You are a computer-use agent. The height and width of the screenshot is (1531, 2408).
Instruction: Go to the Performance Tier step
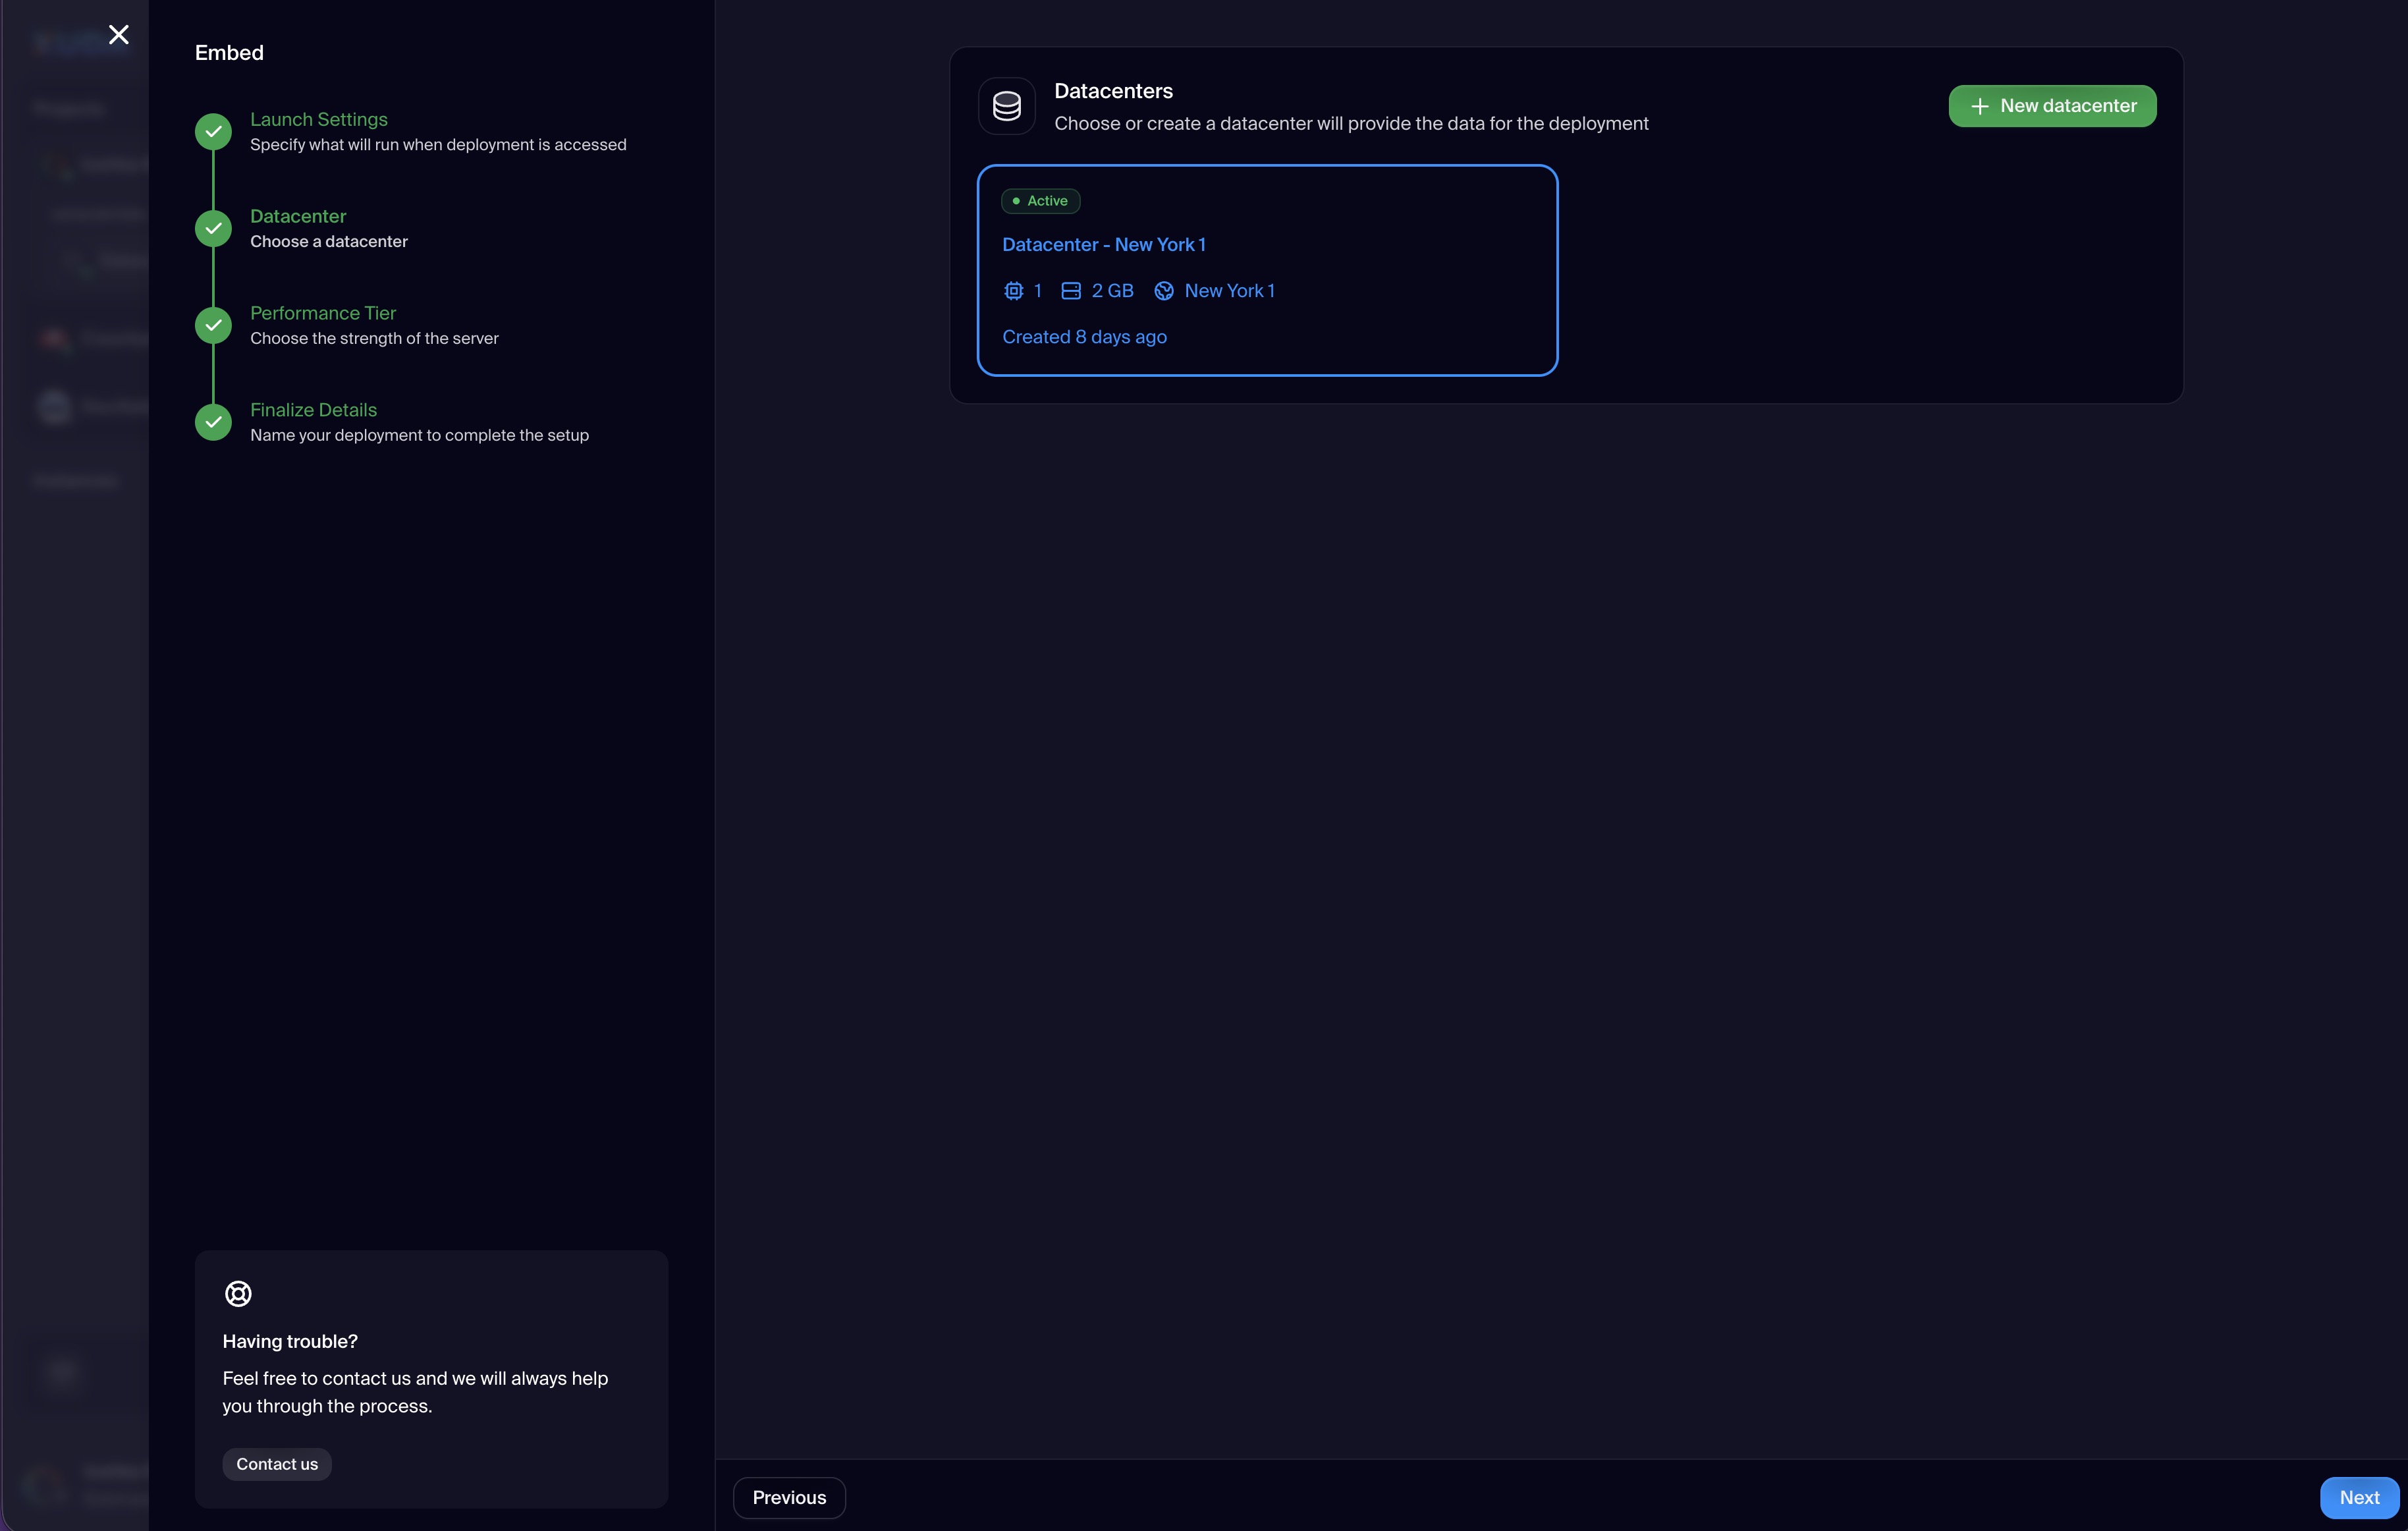click(x=322, y=313)
